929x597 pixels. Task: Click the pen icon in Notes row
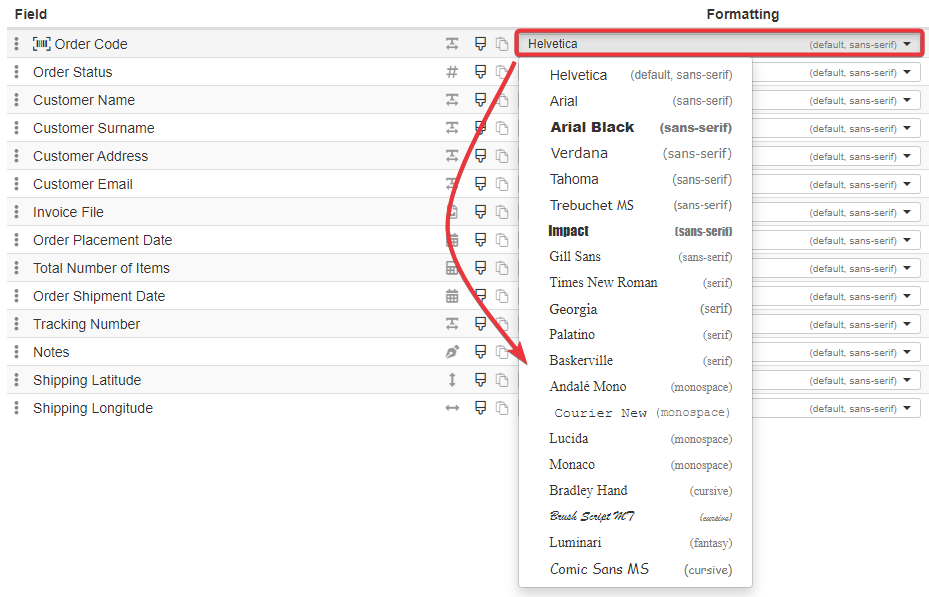coord(452,352)
